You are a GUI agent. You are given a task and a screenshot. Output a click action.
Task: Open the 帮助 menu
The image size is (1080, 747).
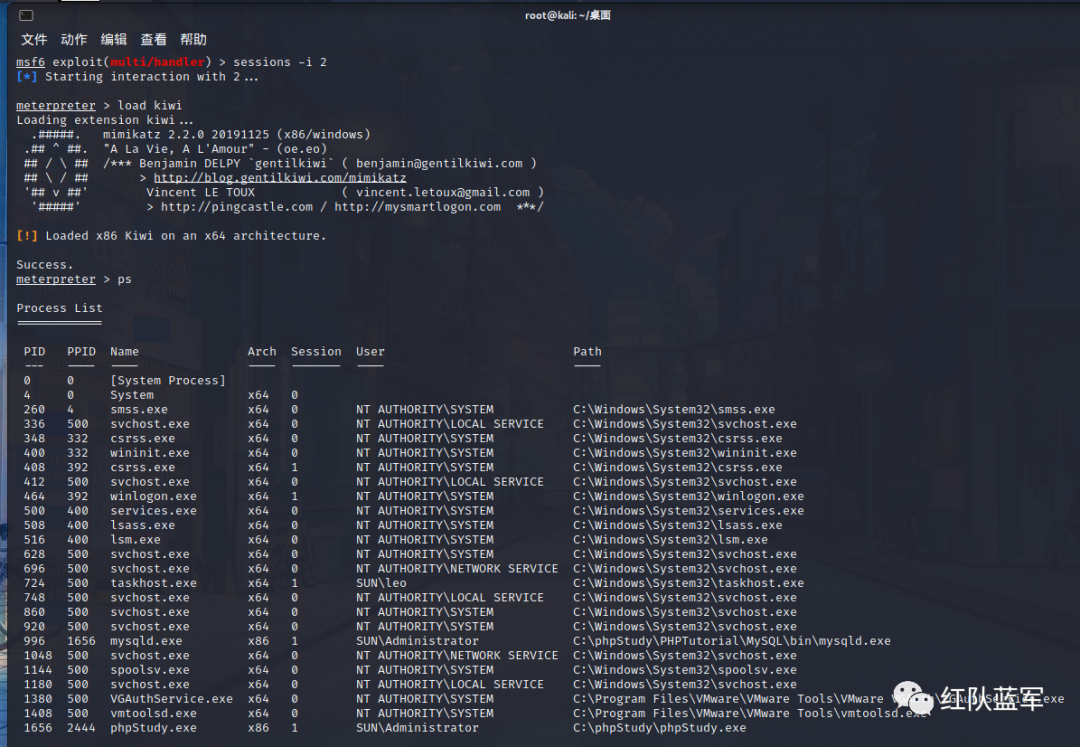pyautogui.click(x=194, y=39)
